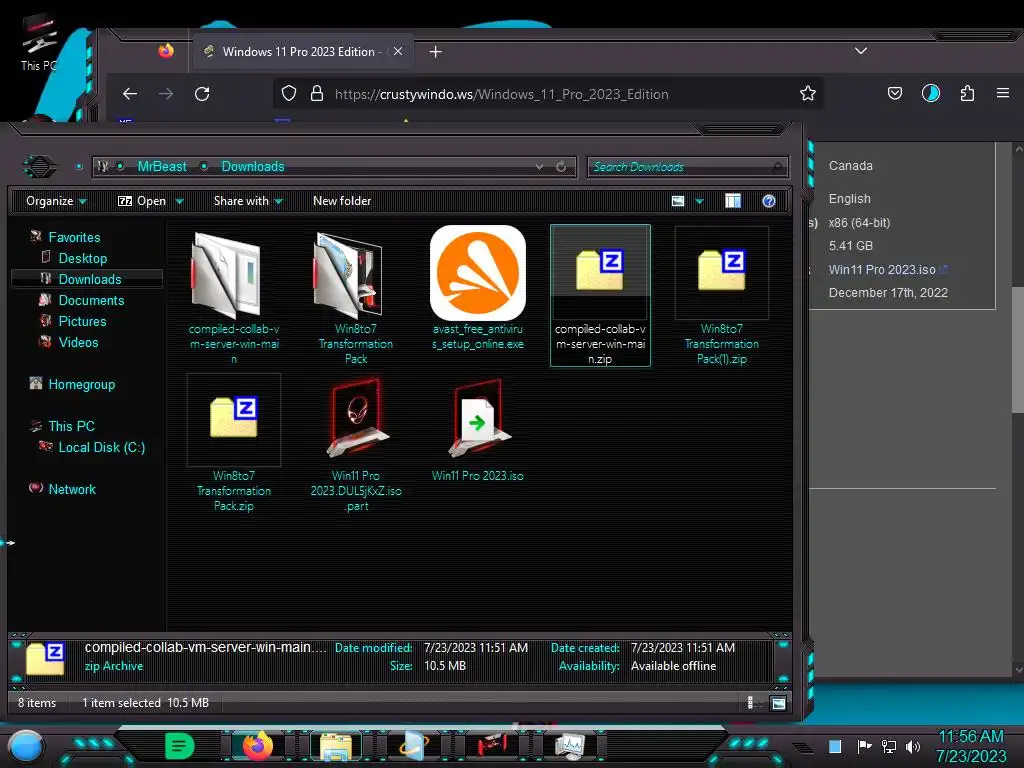The height and width of the screenshot is (768, 1024).
Task: Select This PC in the navigation pane
Action: pos(71,426)
